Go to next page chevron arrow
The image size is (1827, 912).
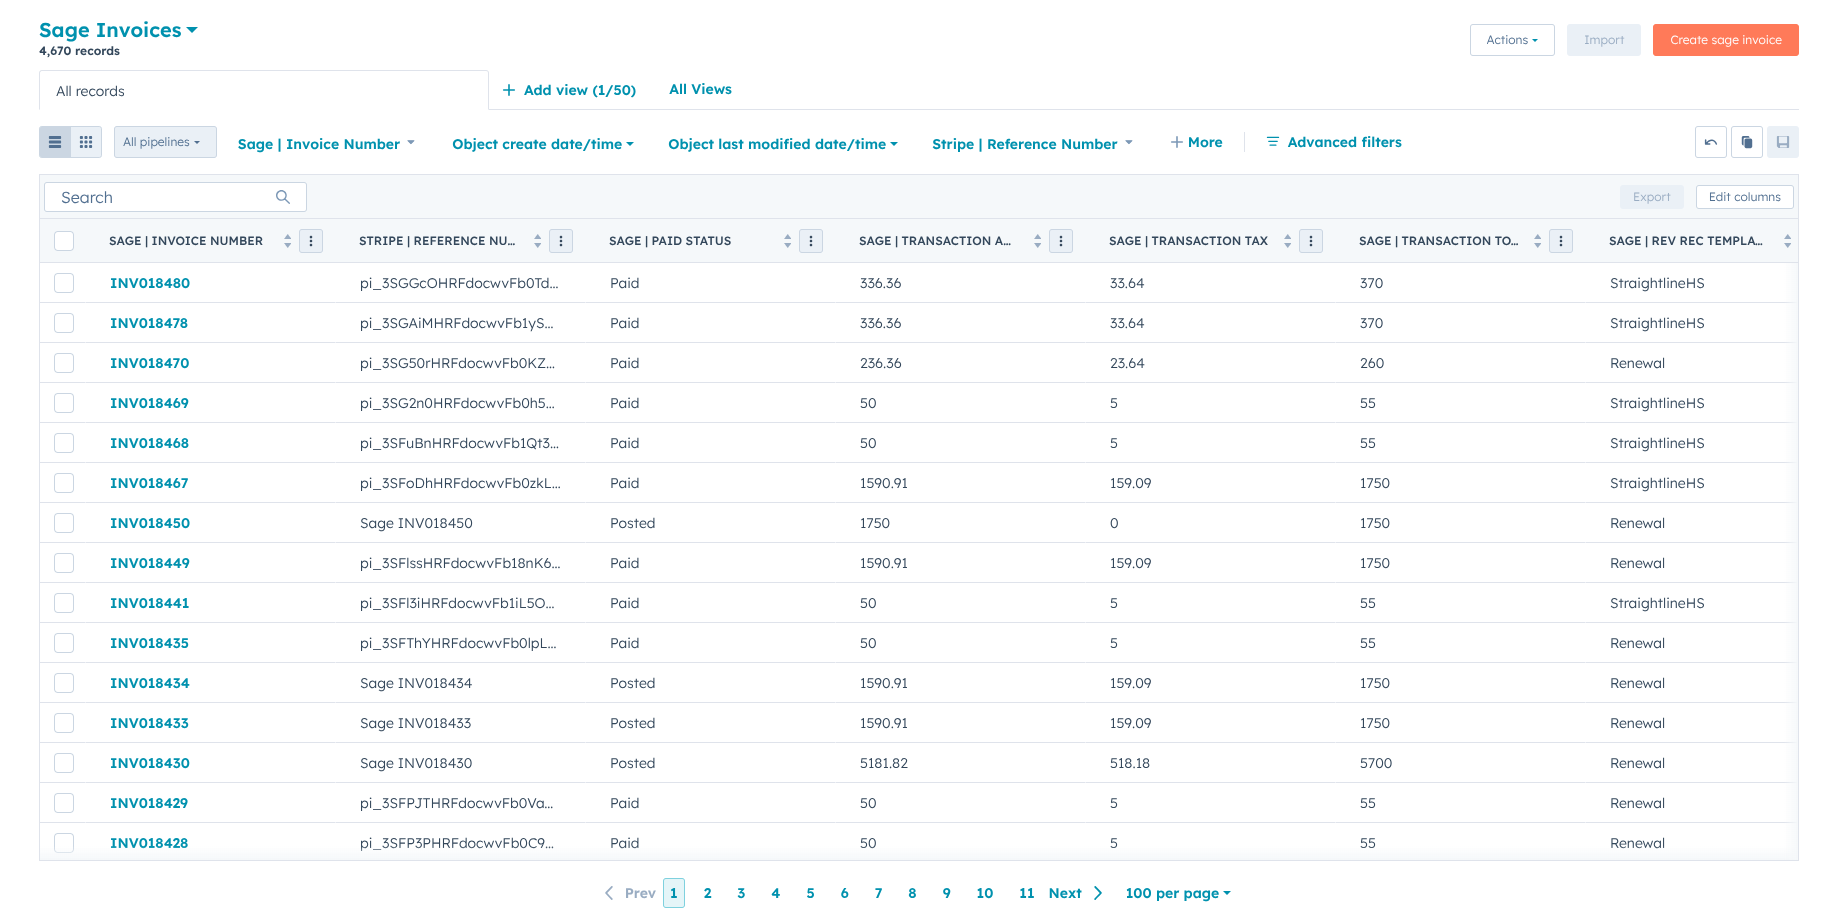pos(1098,893)
